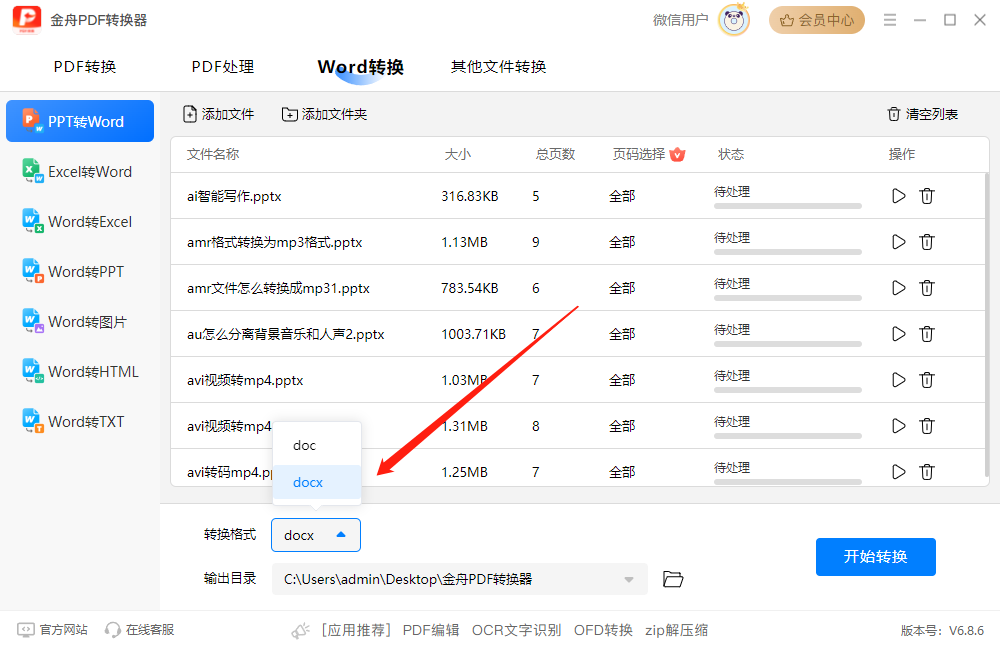Click the 应用推荐 megaphone icon

click(x=300, y=630)
